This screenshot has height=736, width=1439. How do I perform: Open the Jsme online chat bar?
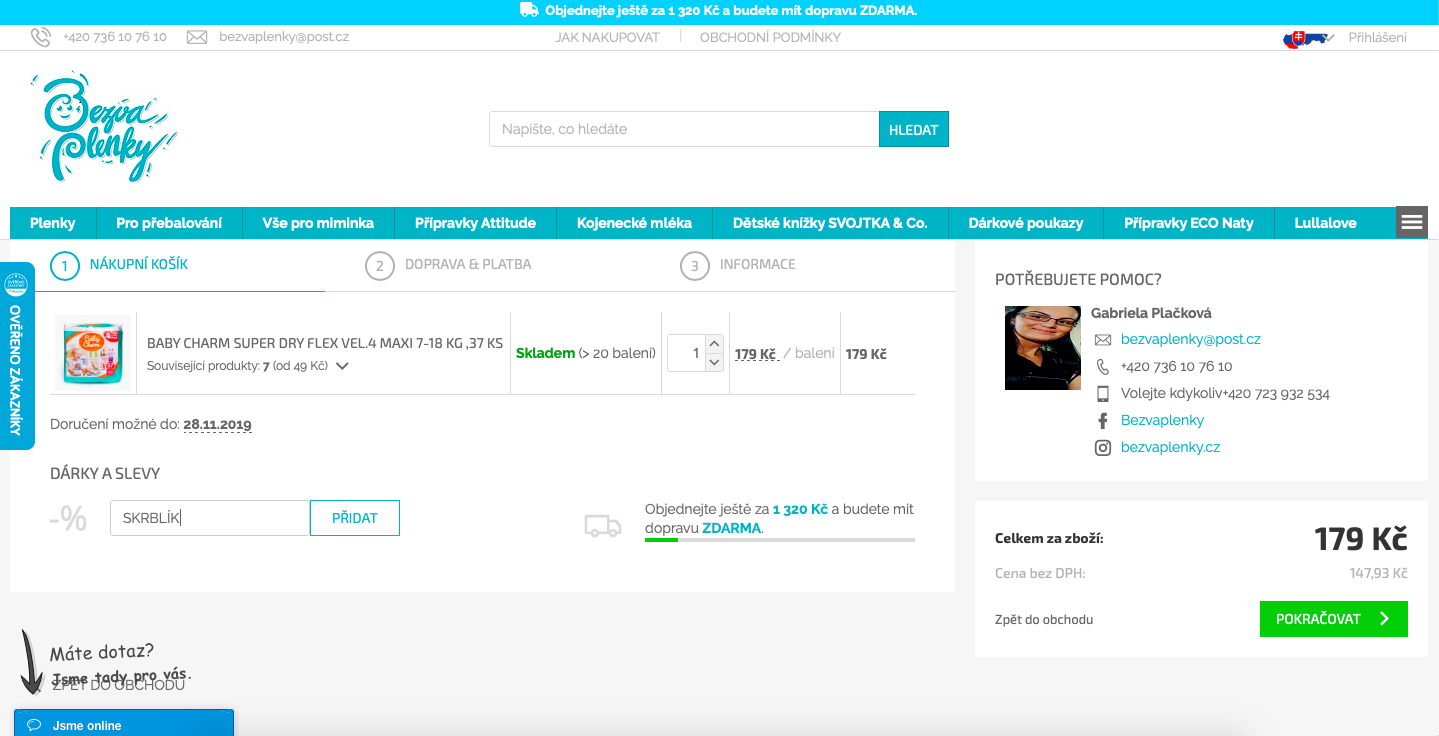click(124, 723)
